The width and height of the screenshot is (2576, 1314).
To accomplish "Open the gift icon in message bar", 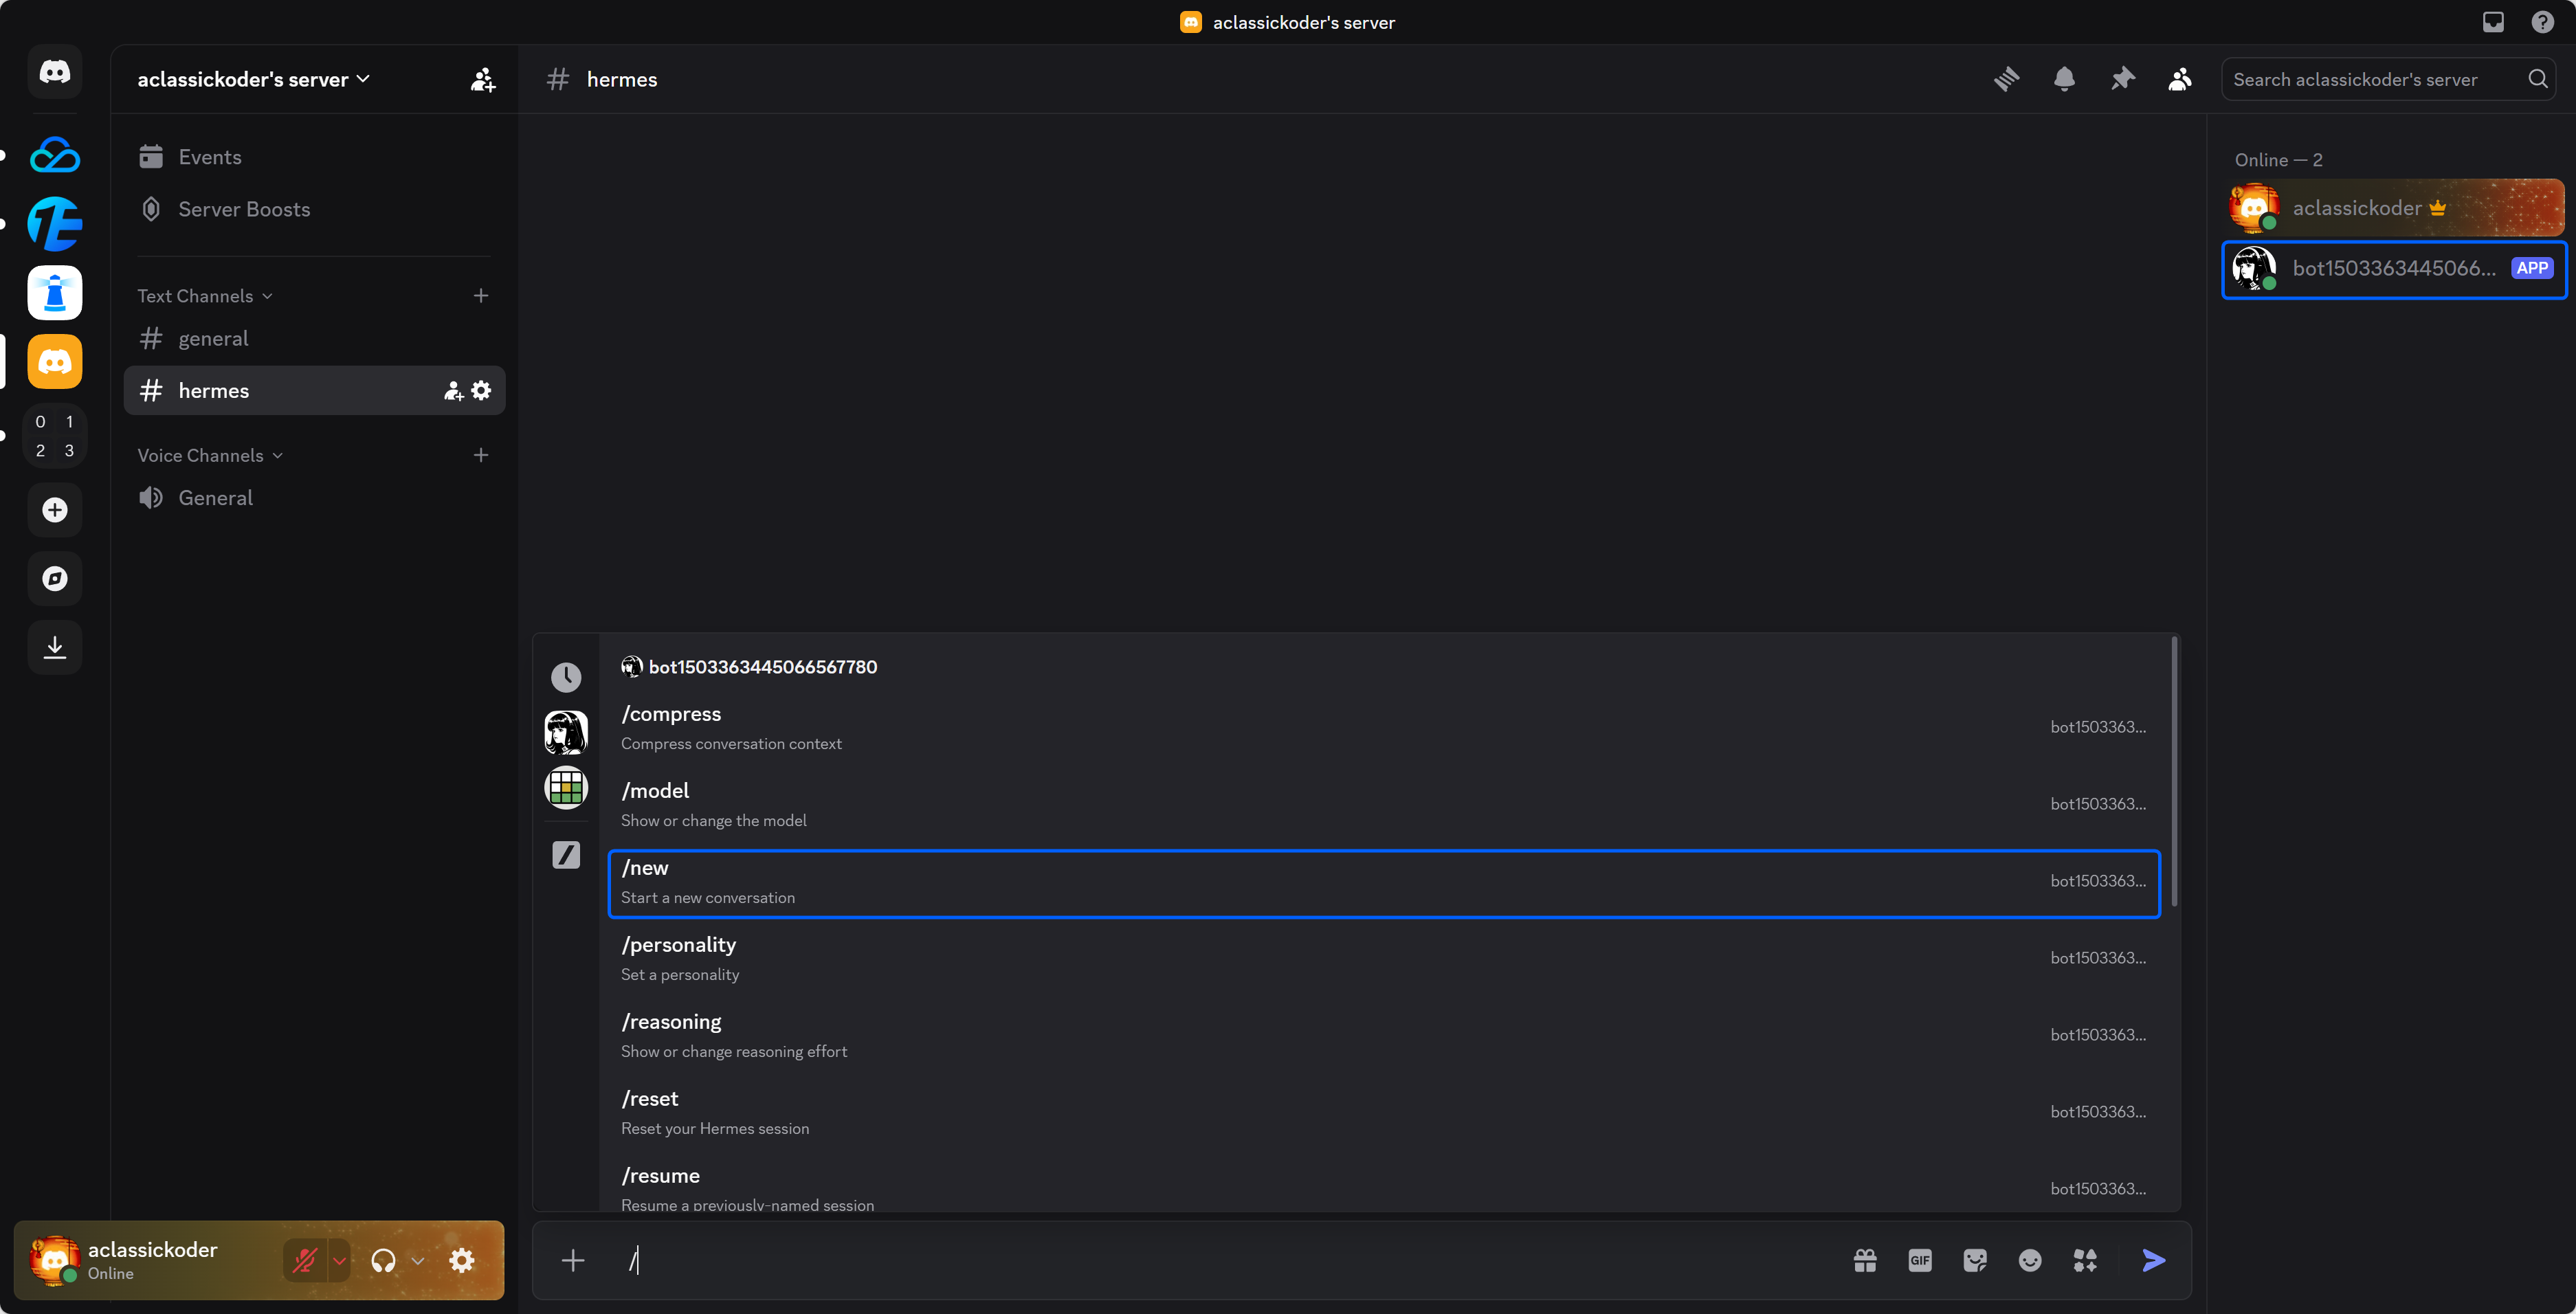I will tap(1865, 1260).
